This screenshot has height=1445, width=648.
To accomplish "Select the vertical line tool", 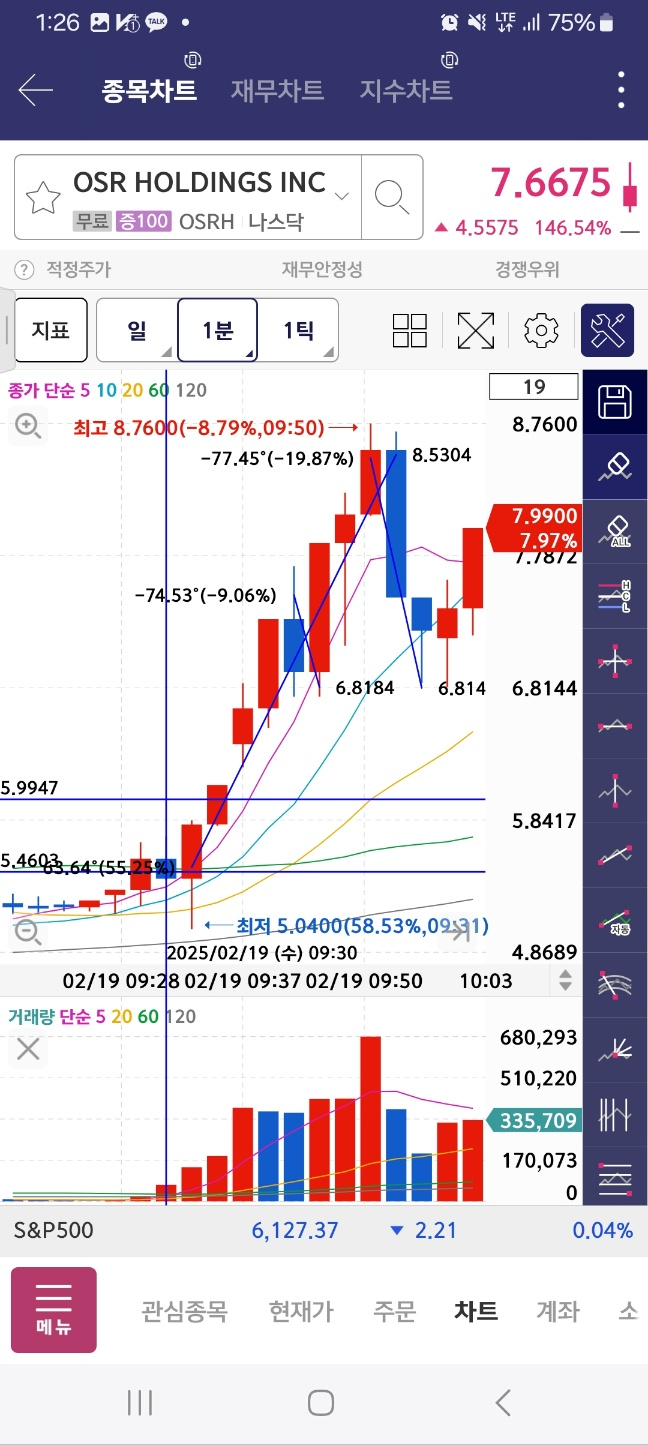I will point(614,791).
